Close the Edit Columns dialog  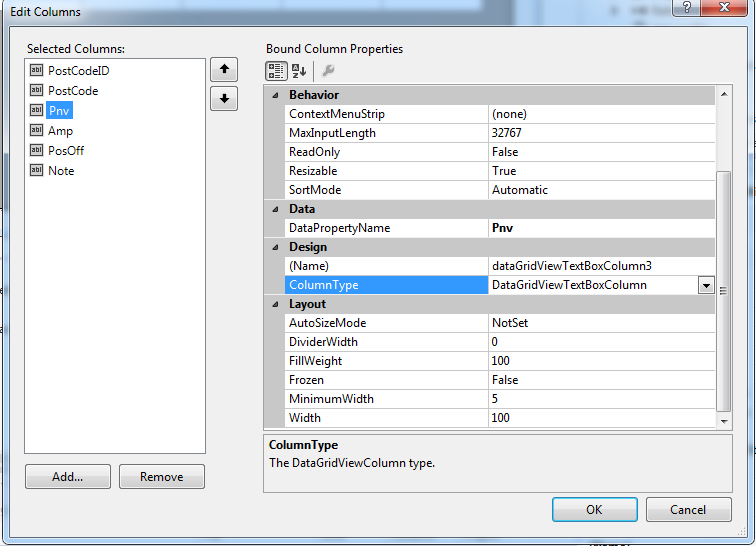point(725,7)
